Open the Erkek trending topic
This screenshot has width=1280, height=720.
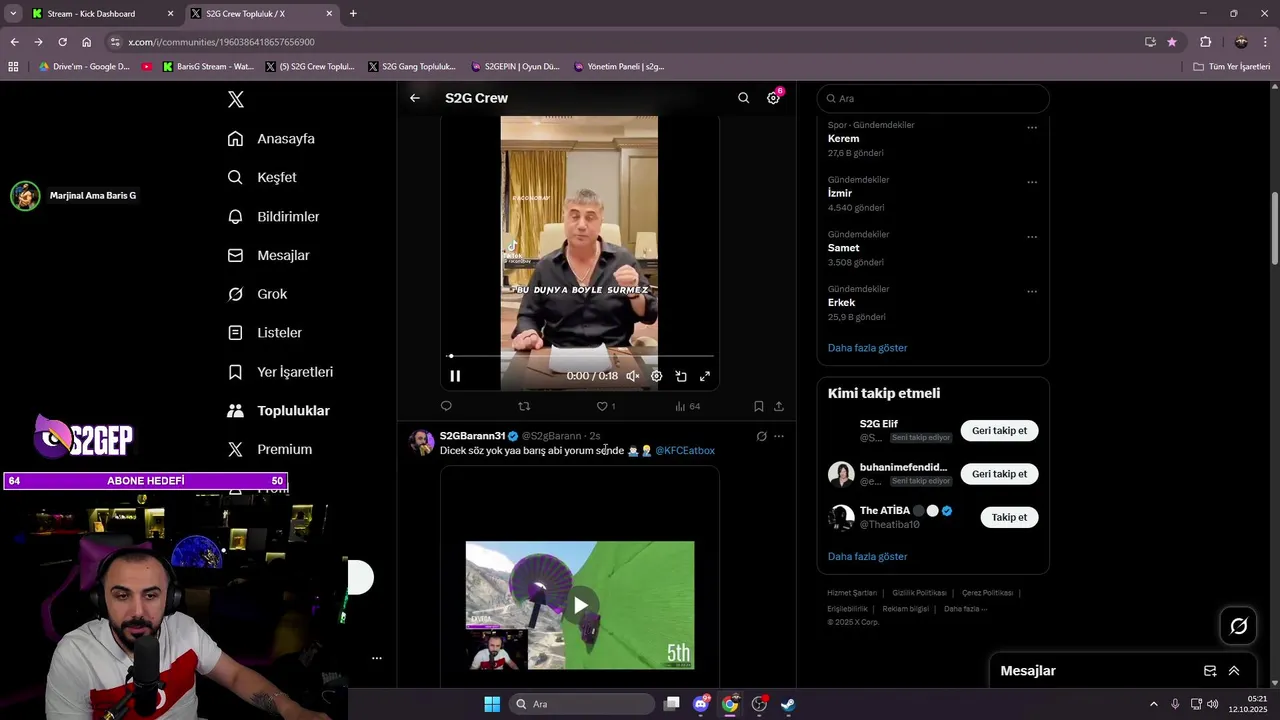tap(841, 302)
